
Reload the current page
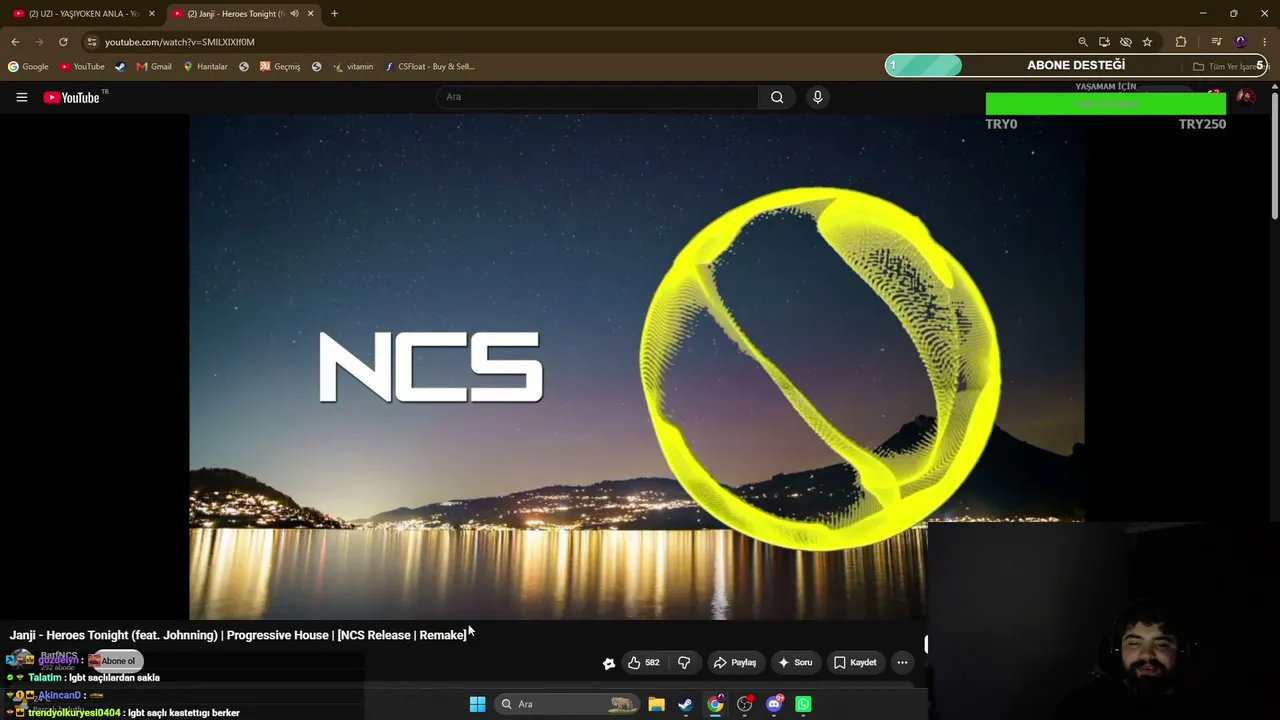pyautogui.click(x=63, y=42)
